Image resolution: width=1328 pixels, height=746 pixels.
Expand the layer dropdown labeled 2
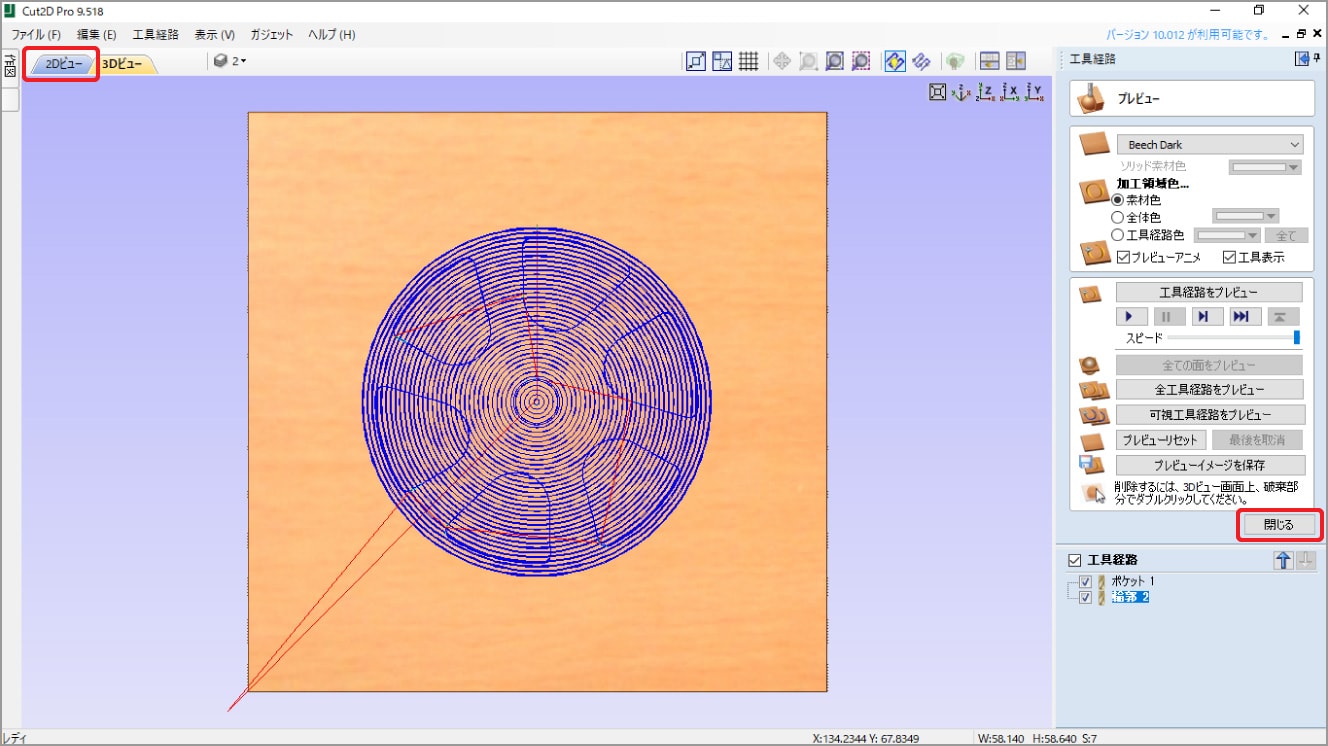click(x=230, y=62)
